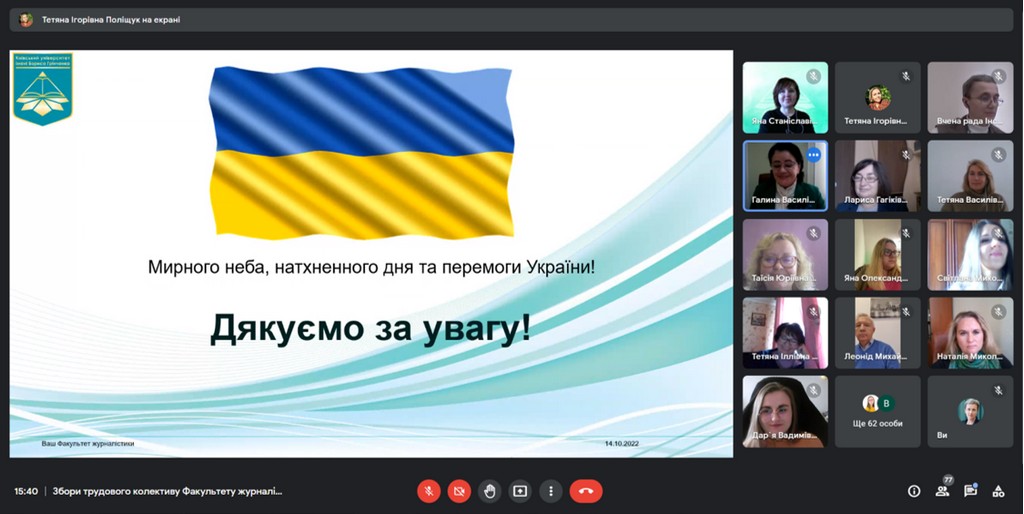
Task: Unmute the microphone in the call controls
Action: 428,491
